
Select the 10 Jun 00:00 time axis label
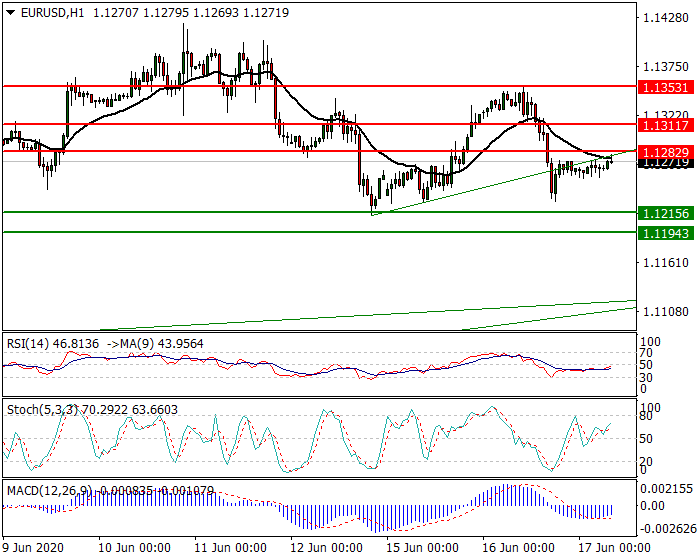click(134, 547)
